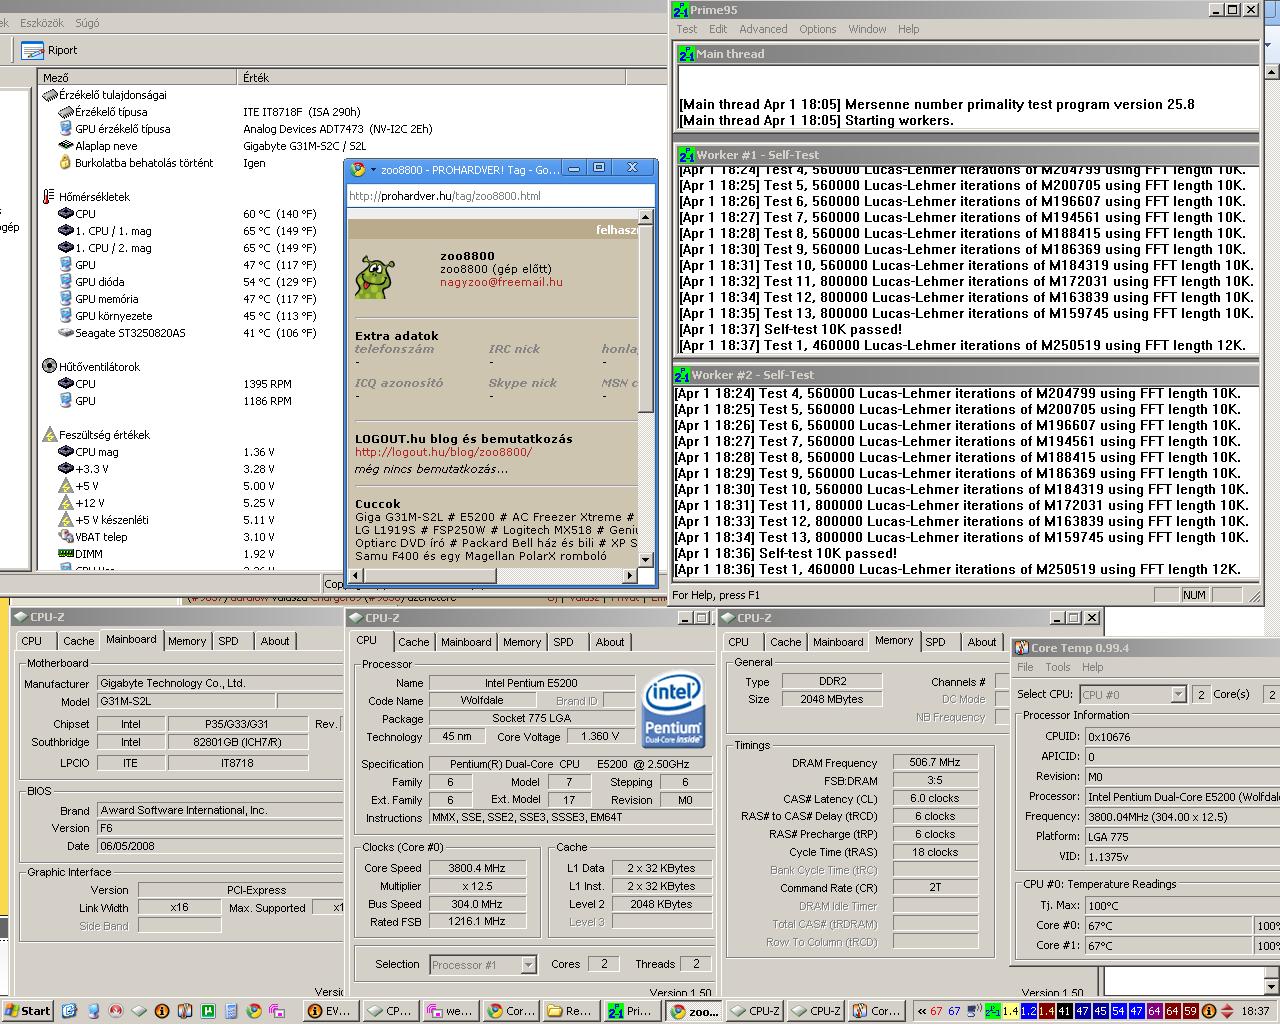Click the up arrow of the popup vertical scrollbar

[x=645, y=216]
